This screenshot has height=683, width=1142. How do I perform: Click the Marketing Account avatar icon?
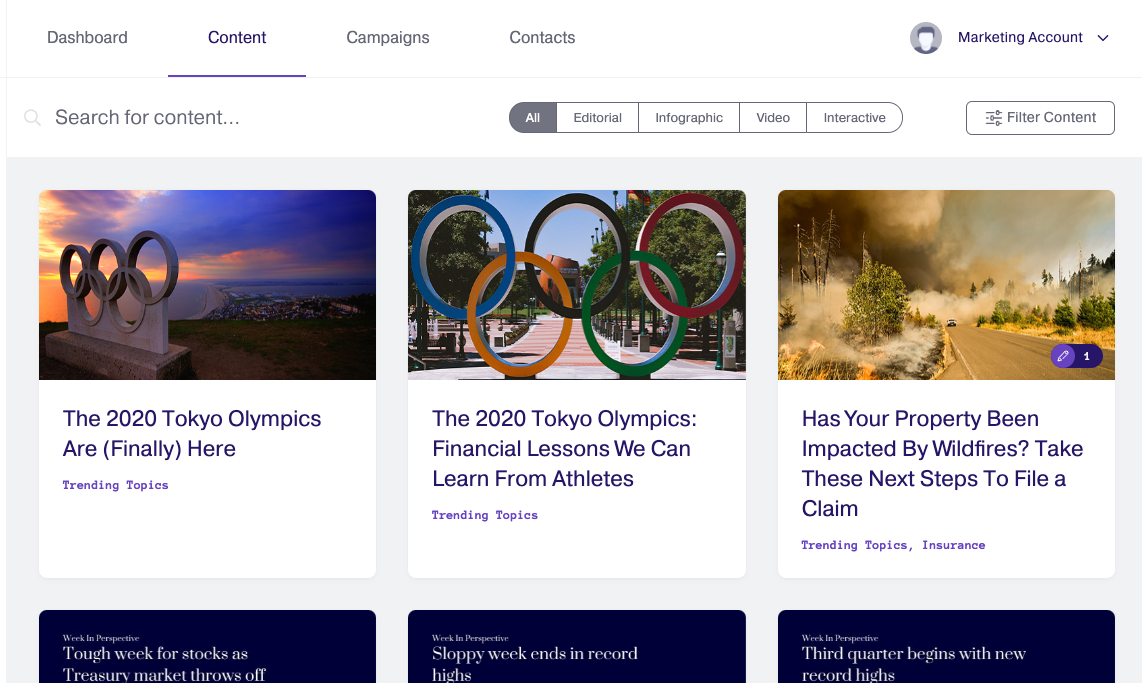point(926,38)
